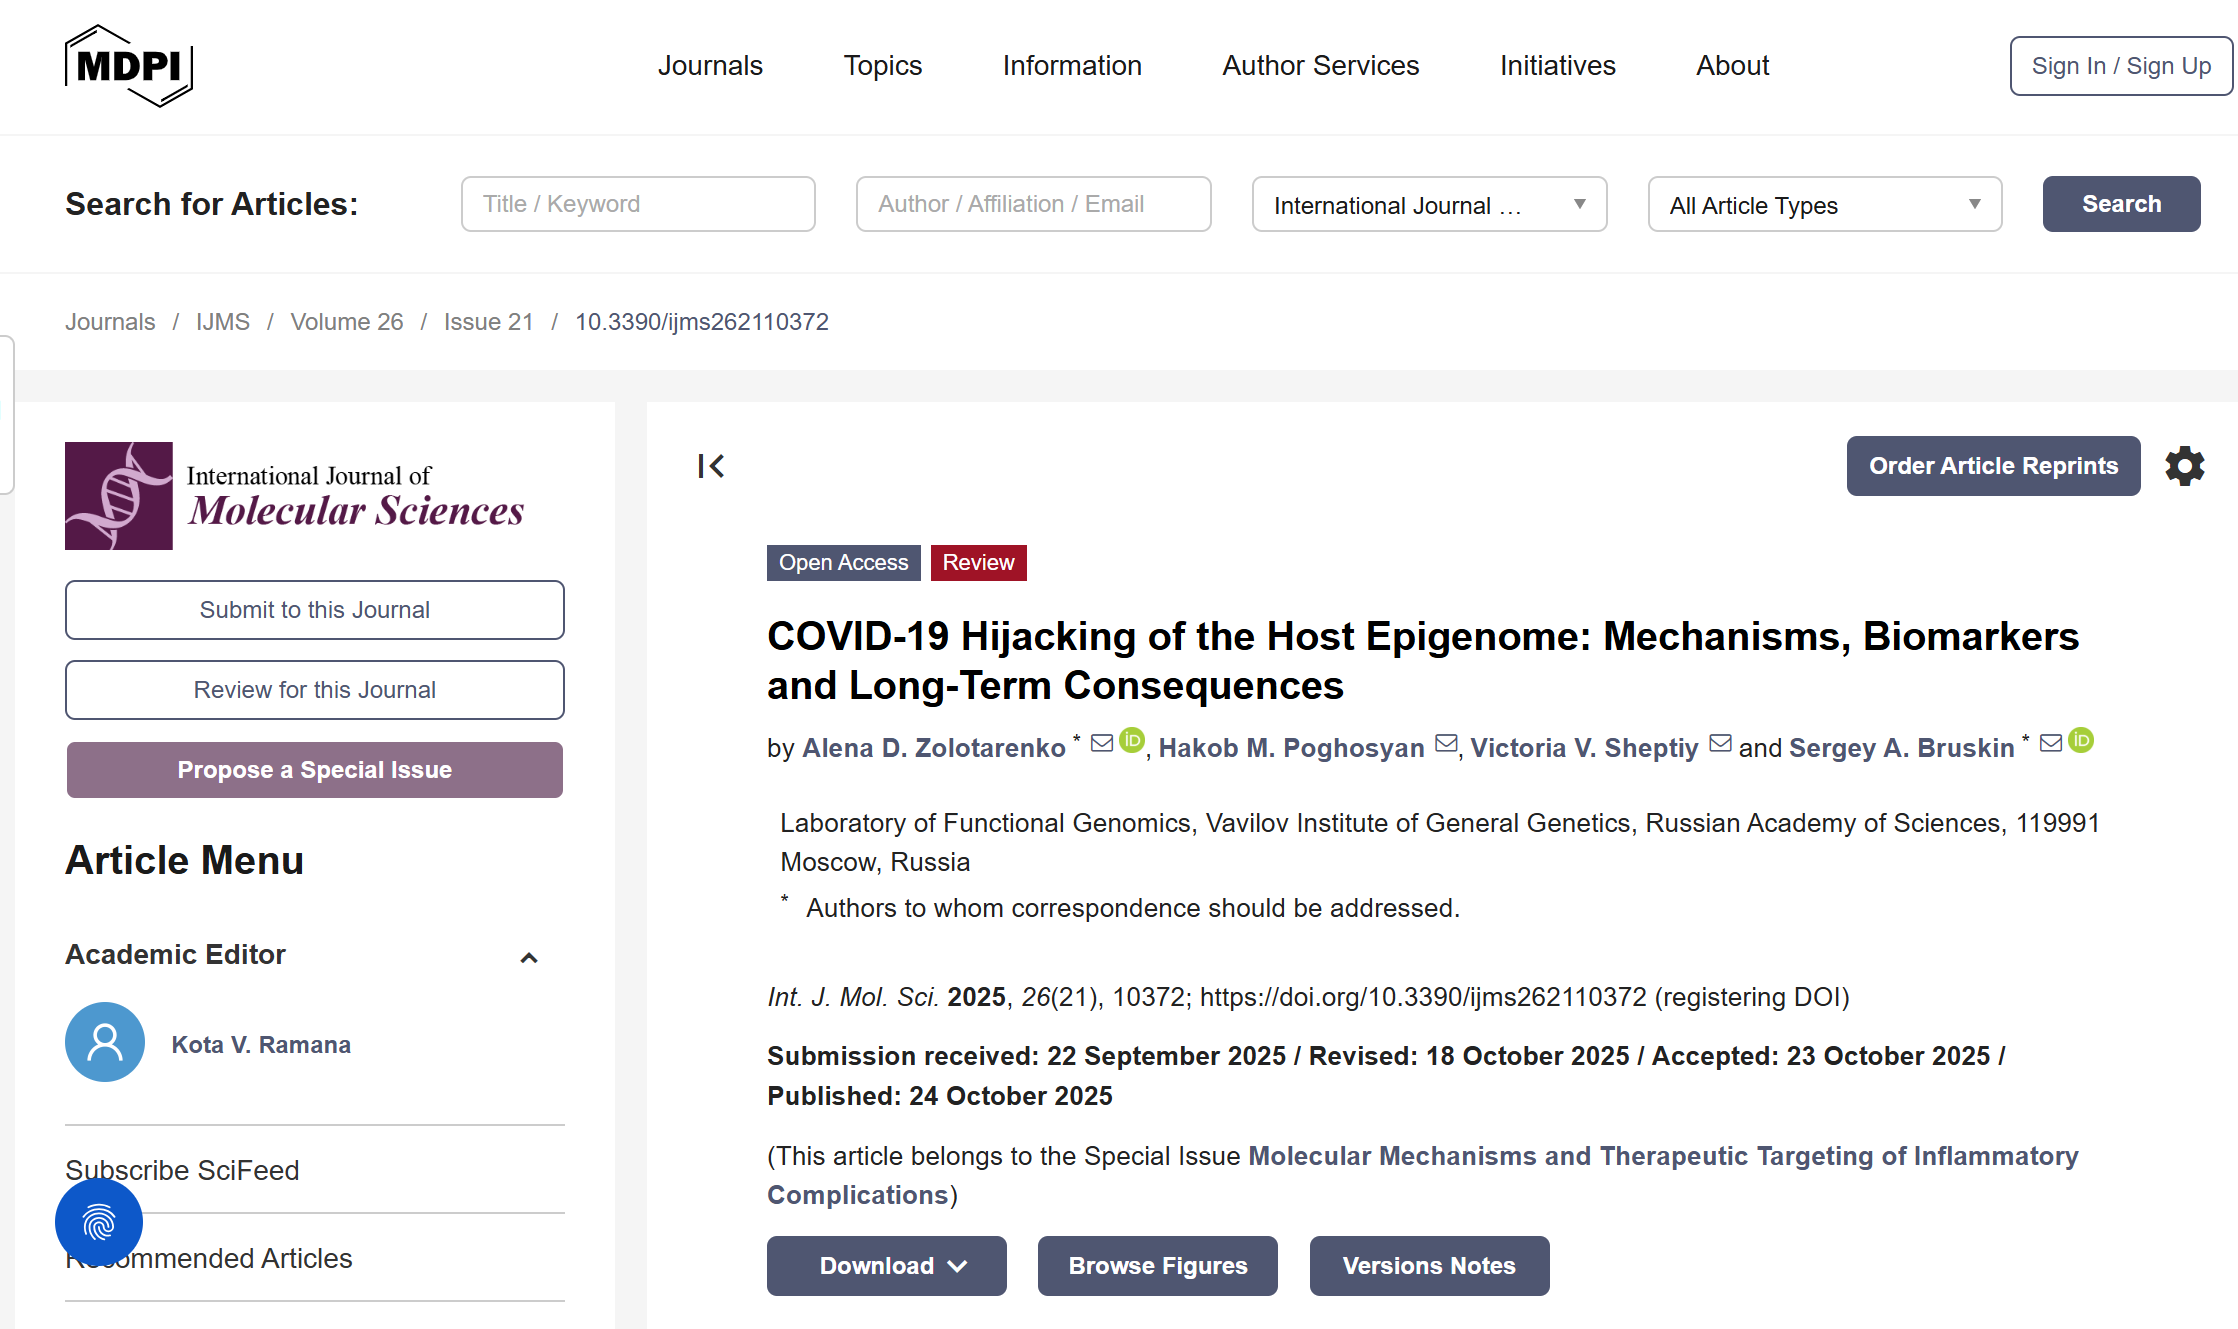The image size is (2238, 1329).
Task: Expand the Download options button
Action: point(886,1266)
